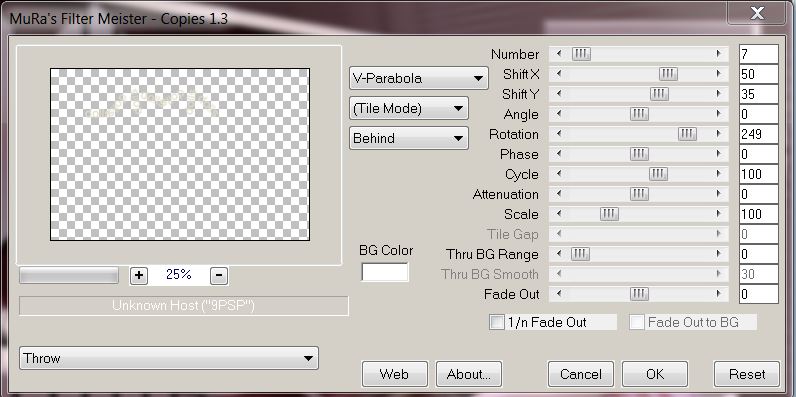Screen dimensions: 796x397
Task: Click right arrow of Rotation slider
Action: click(x=719, y=134)
